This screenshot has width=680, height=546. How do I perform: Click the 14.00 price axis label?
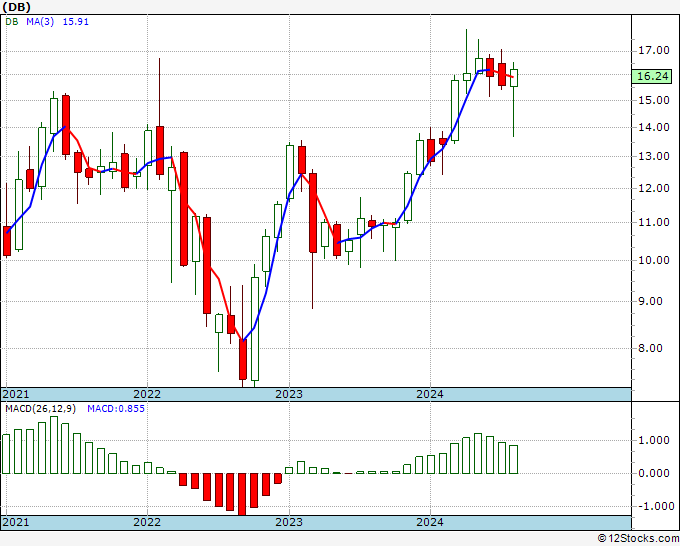[x=654, y=127]
